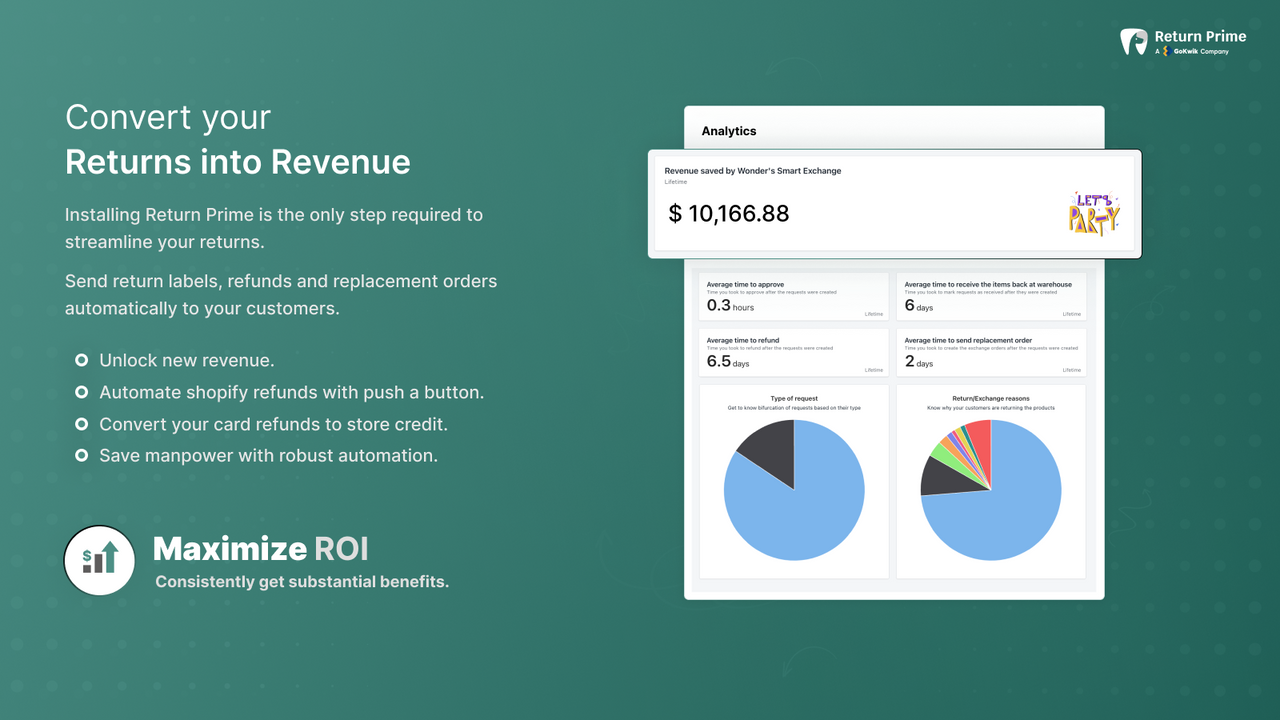
Task: Click the 0.3 hours value
Action: pyautogui.click(x=730, y=306)
